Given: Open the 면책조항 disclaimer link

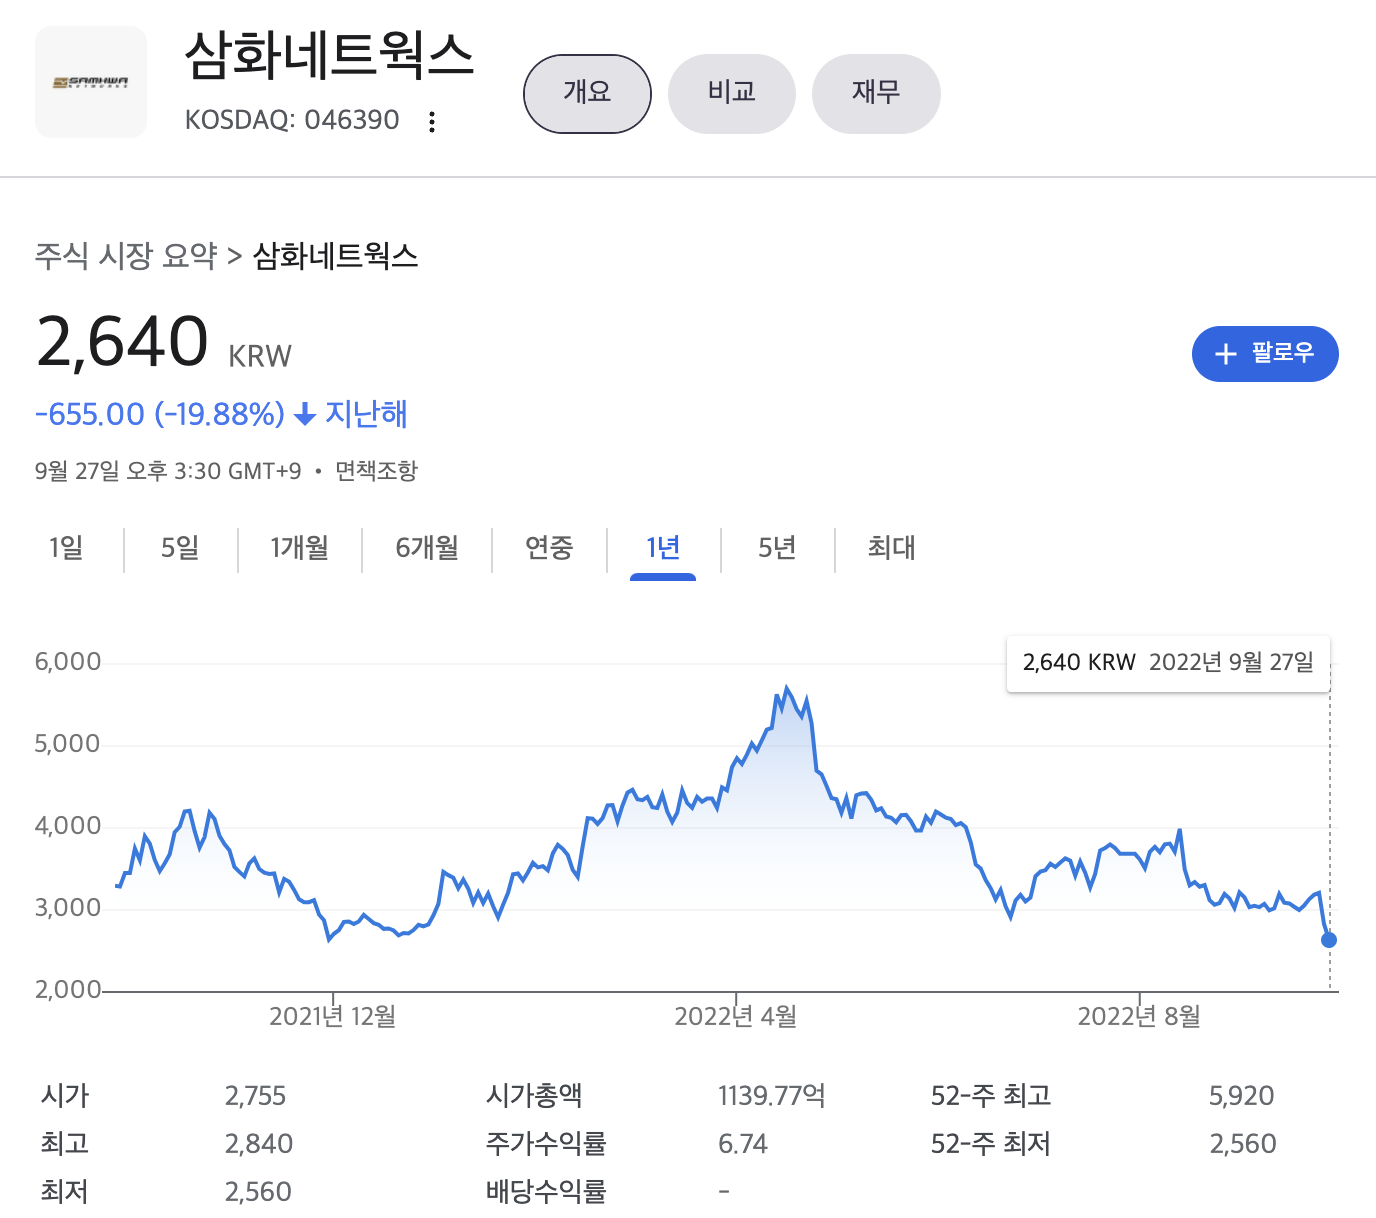Looking at the screenshot, I should (x=378, y=470).
